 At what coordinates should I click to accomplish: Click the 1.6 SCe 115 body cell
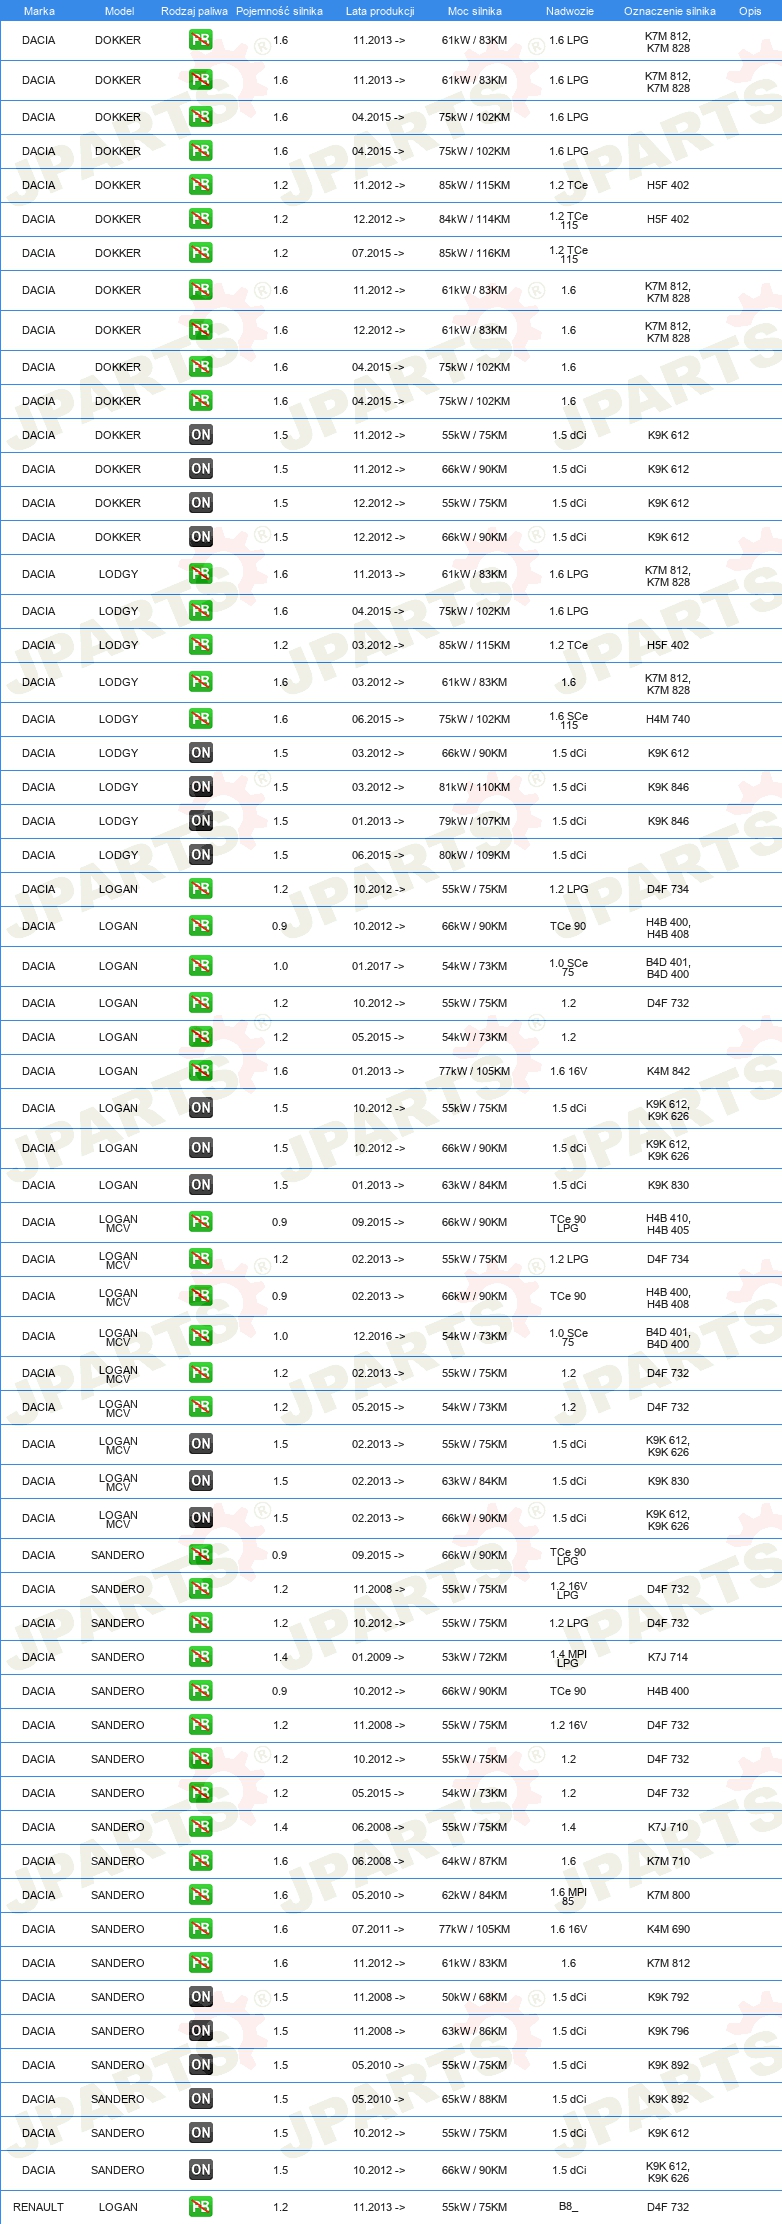pos(568,719)
